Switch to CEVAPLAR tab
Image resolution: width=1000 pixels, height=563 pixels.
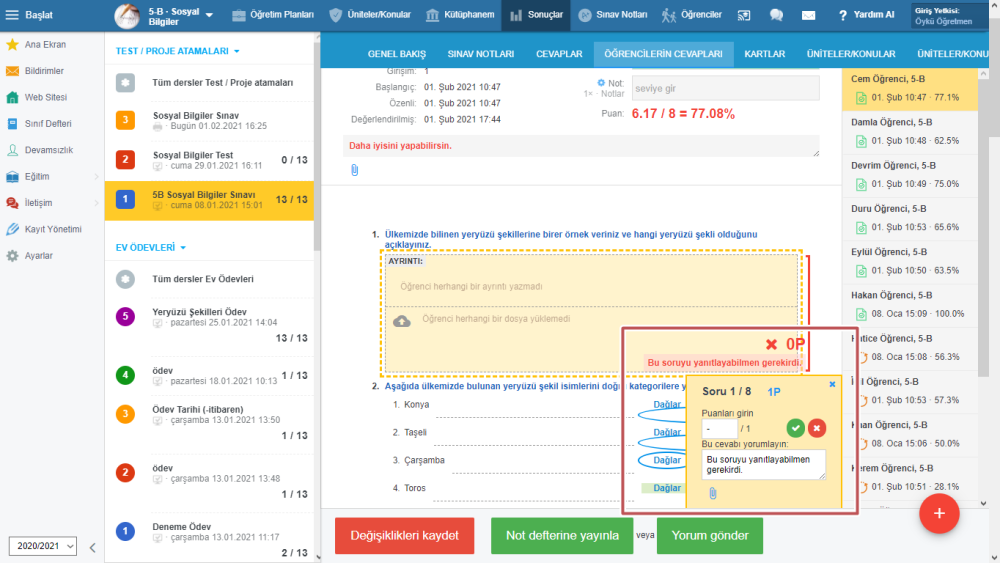[559, 54]
